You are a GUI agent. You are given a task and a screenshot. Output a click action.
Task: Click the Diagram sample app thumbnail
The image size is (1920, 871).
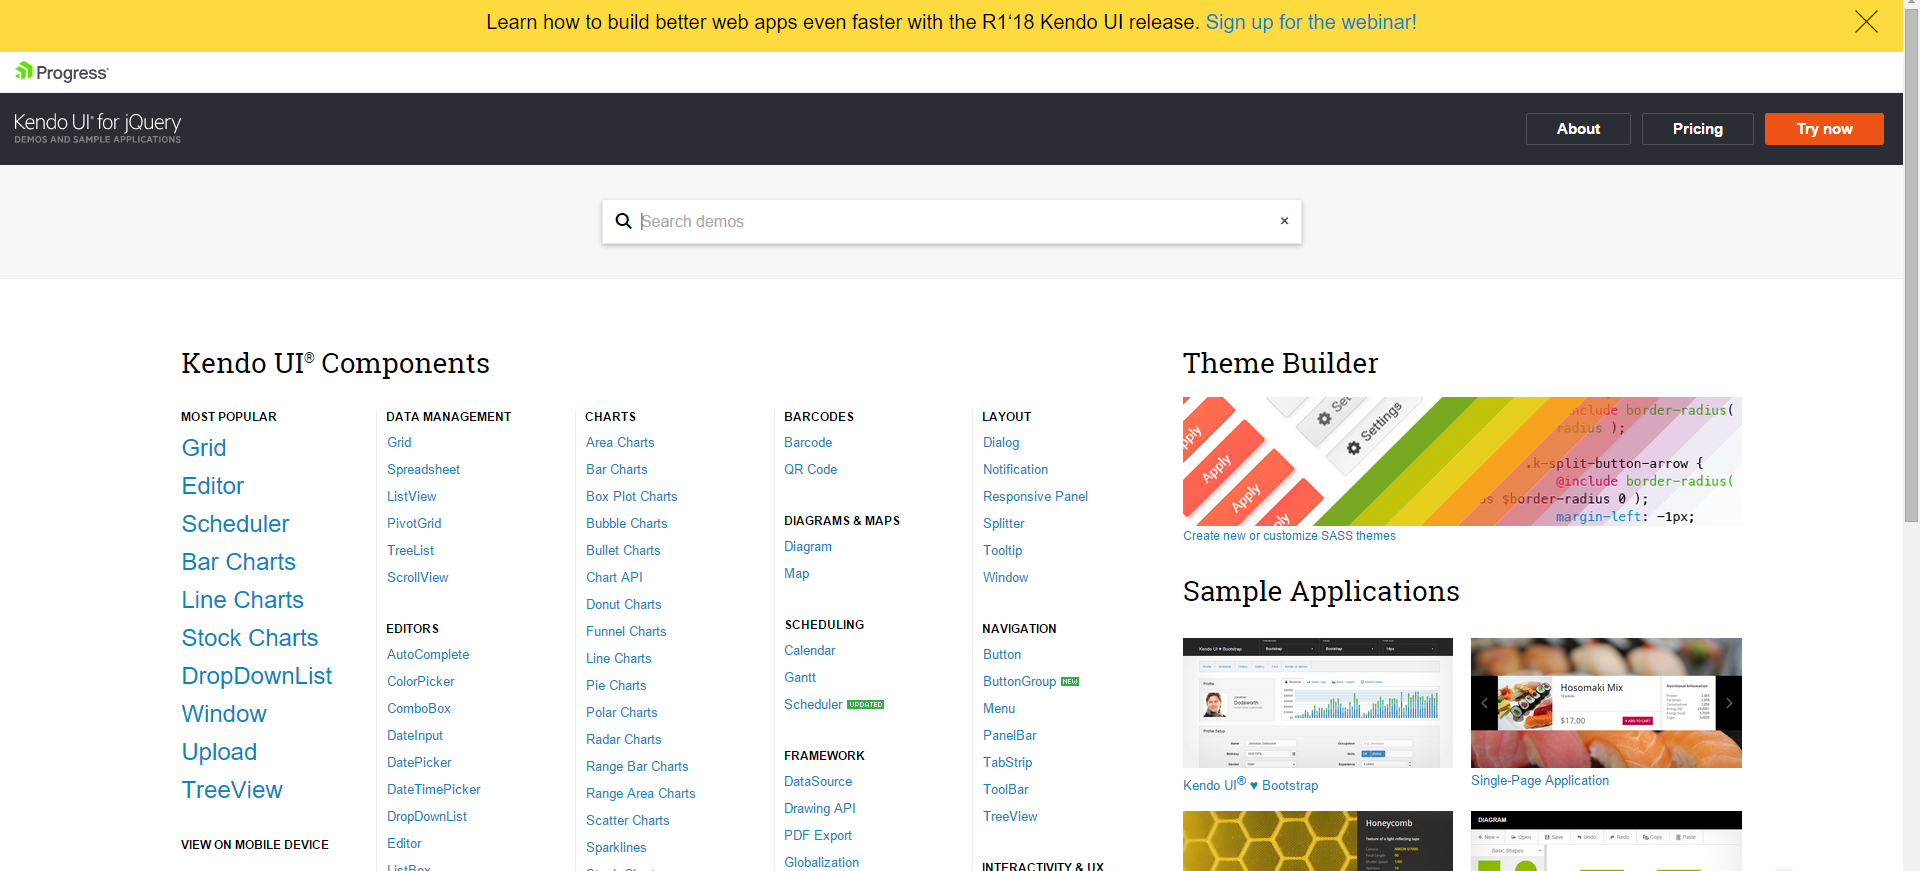click(1606, 841)
